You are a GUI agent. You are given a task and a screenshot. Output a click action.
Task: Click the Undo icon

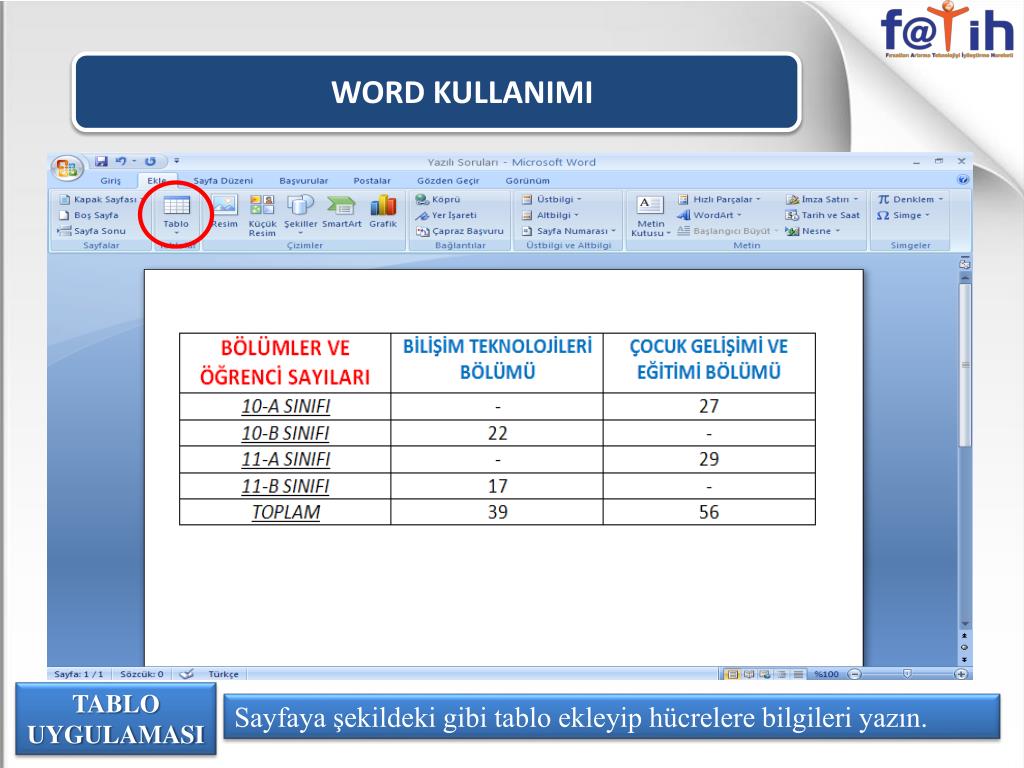click(x=121, y=161)
